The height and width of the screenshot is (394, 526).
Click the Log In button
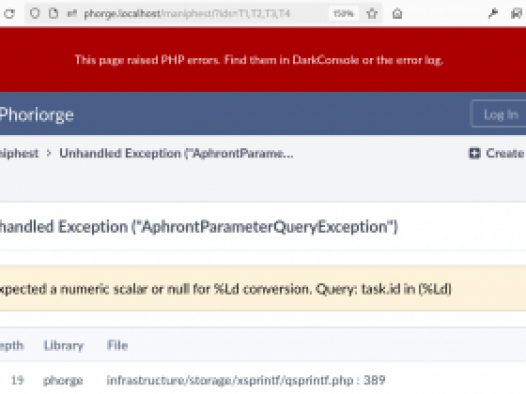(x=499, y=114)
